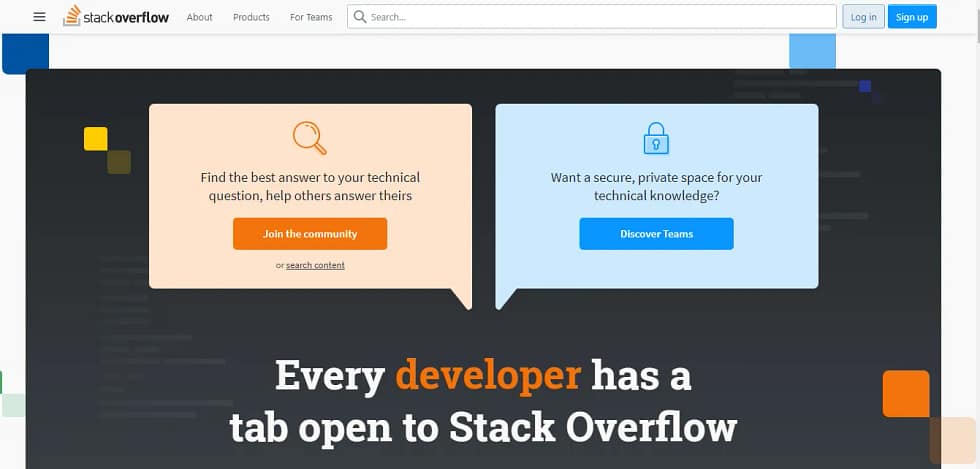
Task: Focus the Search input field
Action: click(600, 17)
